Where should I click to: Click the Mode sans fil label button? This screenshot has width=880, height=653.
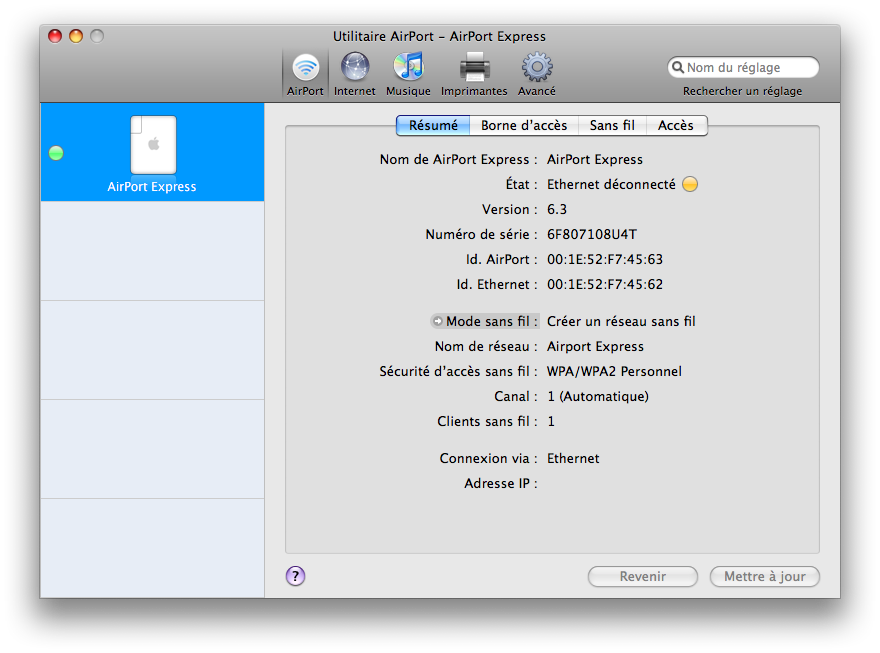pyautogui.click(x=485, y=321)
